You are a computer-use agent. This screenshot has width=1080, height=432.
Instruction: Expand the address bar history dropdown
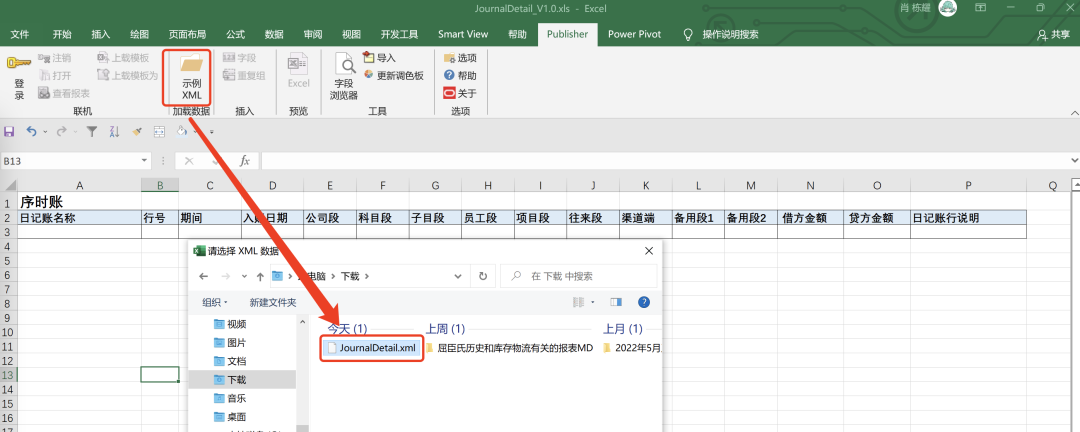coord(458,276)
